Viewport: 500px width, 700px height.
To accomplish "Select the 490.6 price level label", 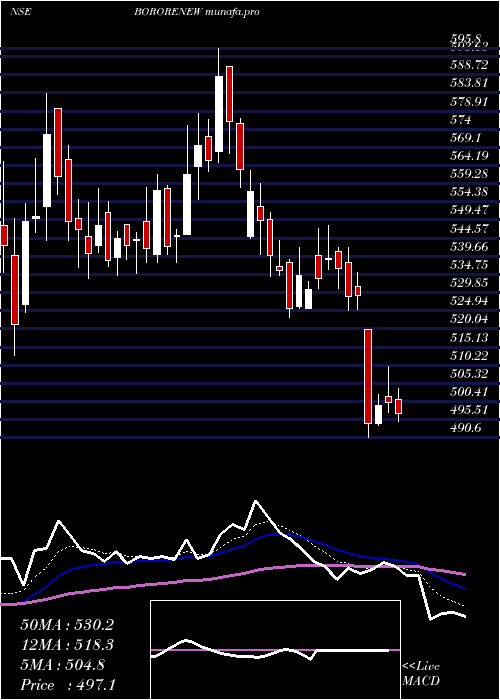I will 465,429.
